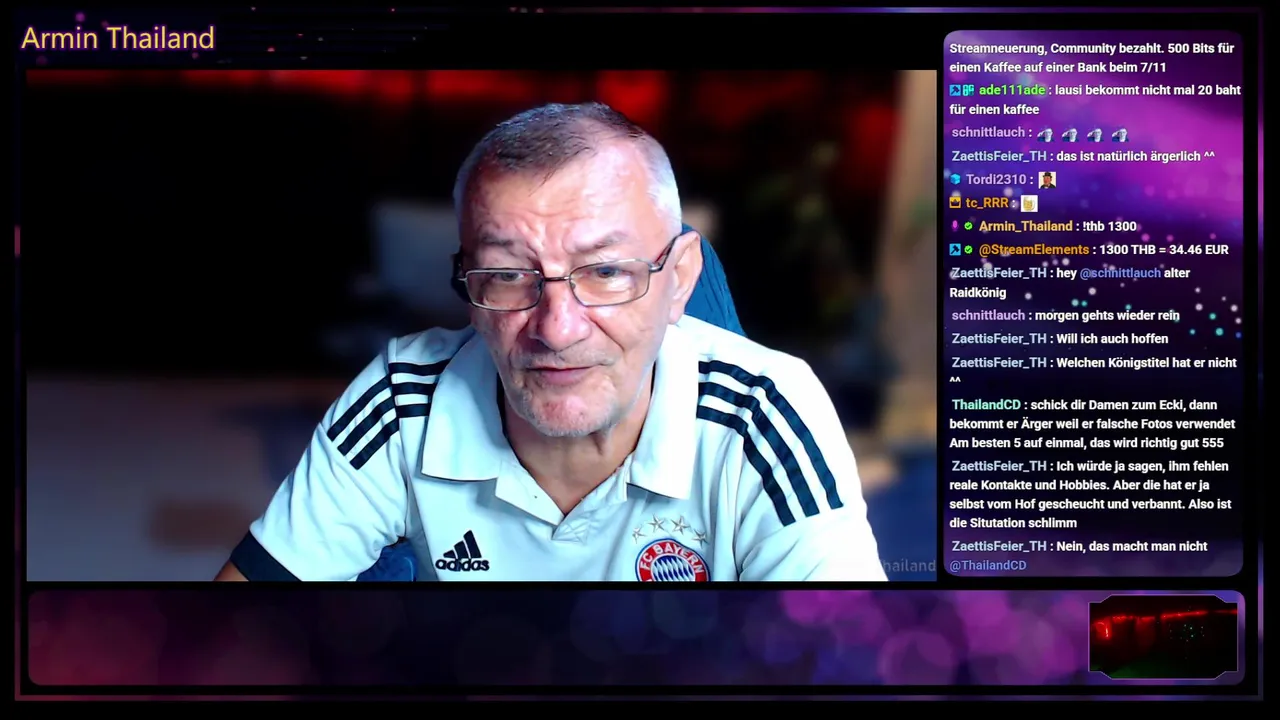
Task: Open ade111ade's chat username
Action: (1010, 90)
